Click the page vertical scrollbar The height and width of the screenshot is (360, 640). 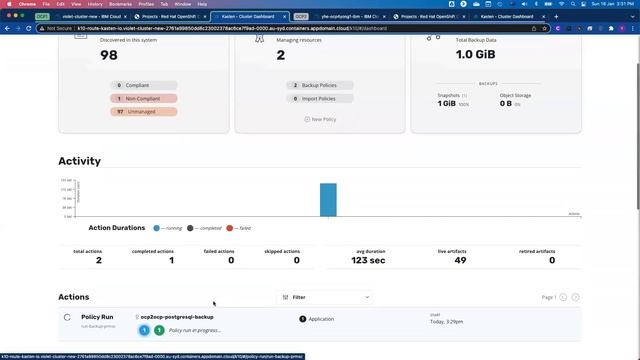coord(638,137)
